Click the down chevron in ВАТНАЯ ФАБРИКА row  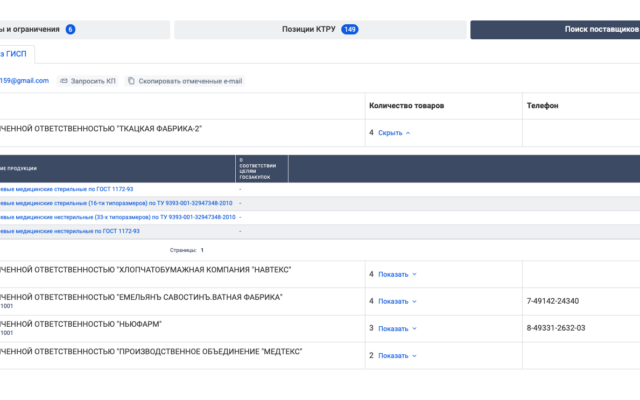pyautogui.click(x=414, y=301)
